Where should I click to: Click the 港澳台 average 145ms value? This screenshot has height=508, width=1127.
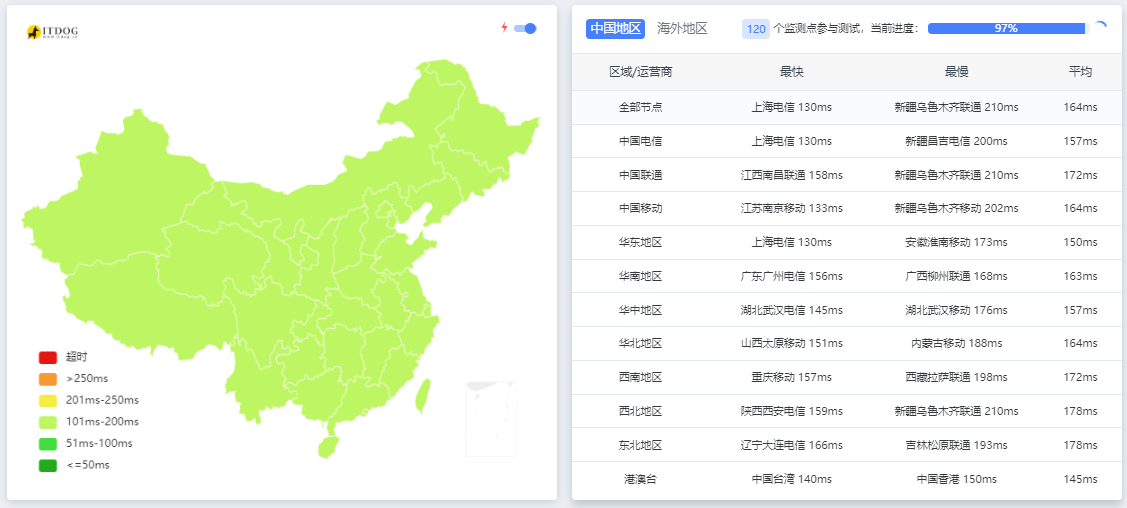[x=1080, y=479]
